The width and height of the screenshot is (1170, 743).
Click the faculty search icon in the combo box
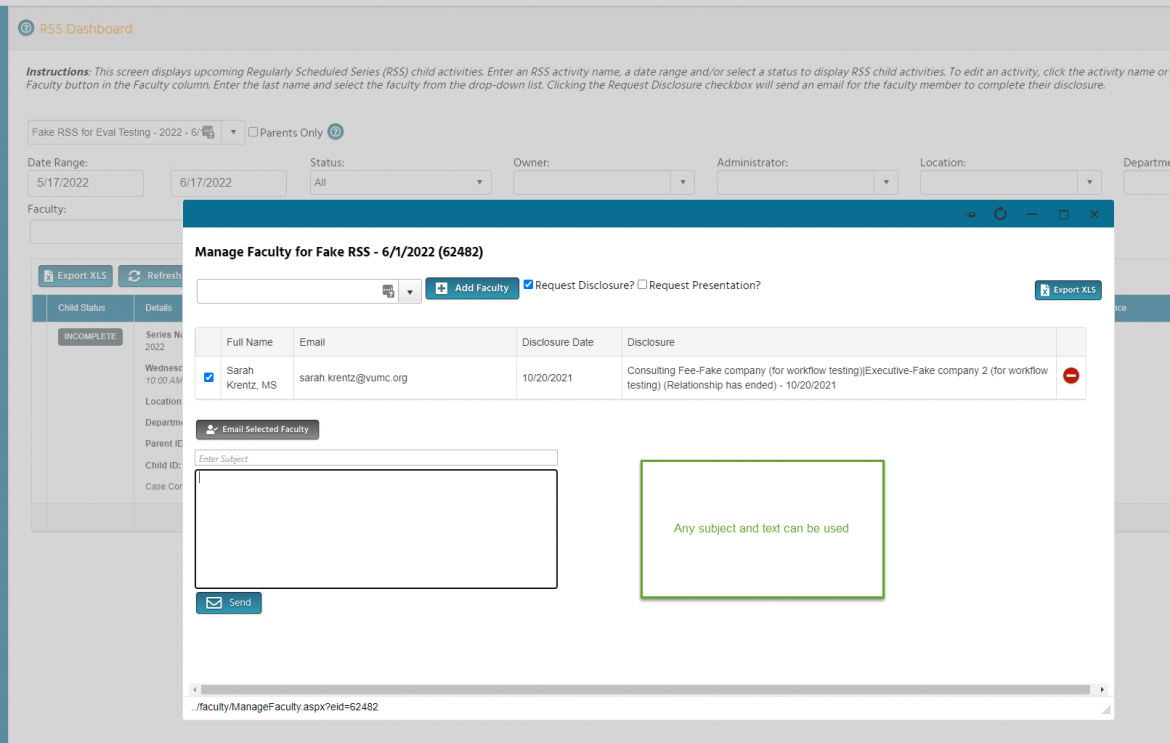coord(387,288)
